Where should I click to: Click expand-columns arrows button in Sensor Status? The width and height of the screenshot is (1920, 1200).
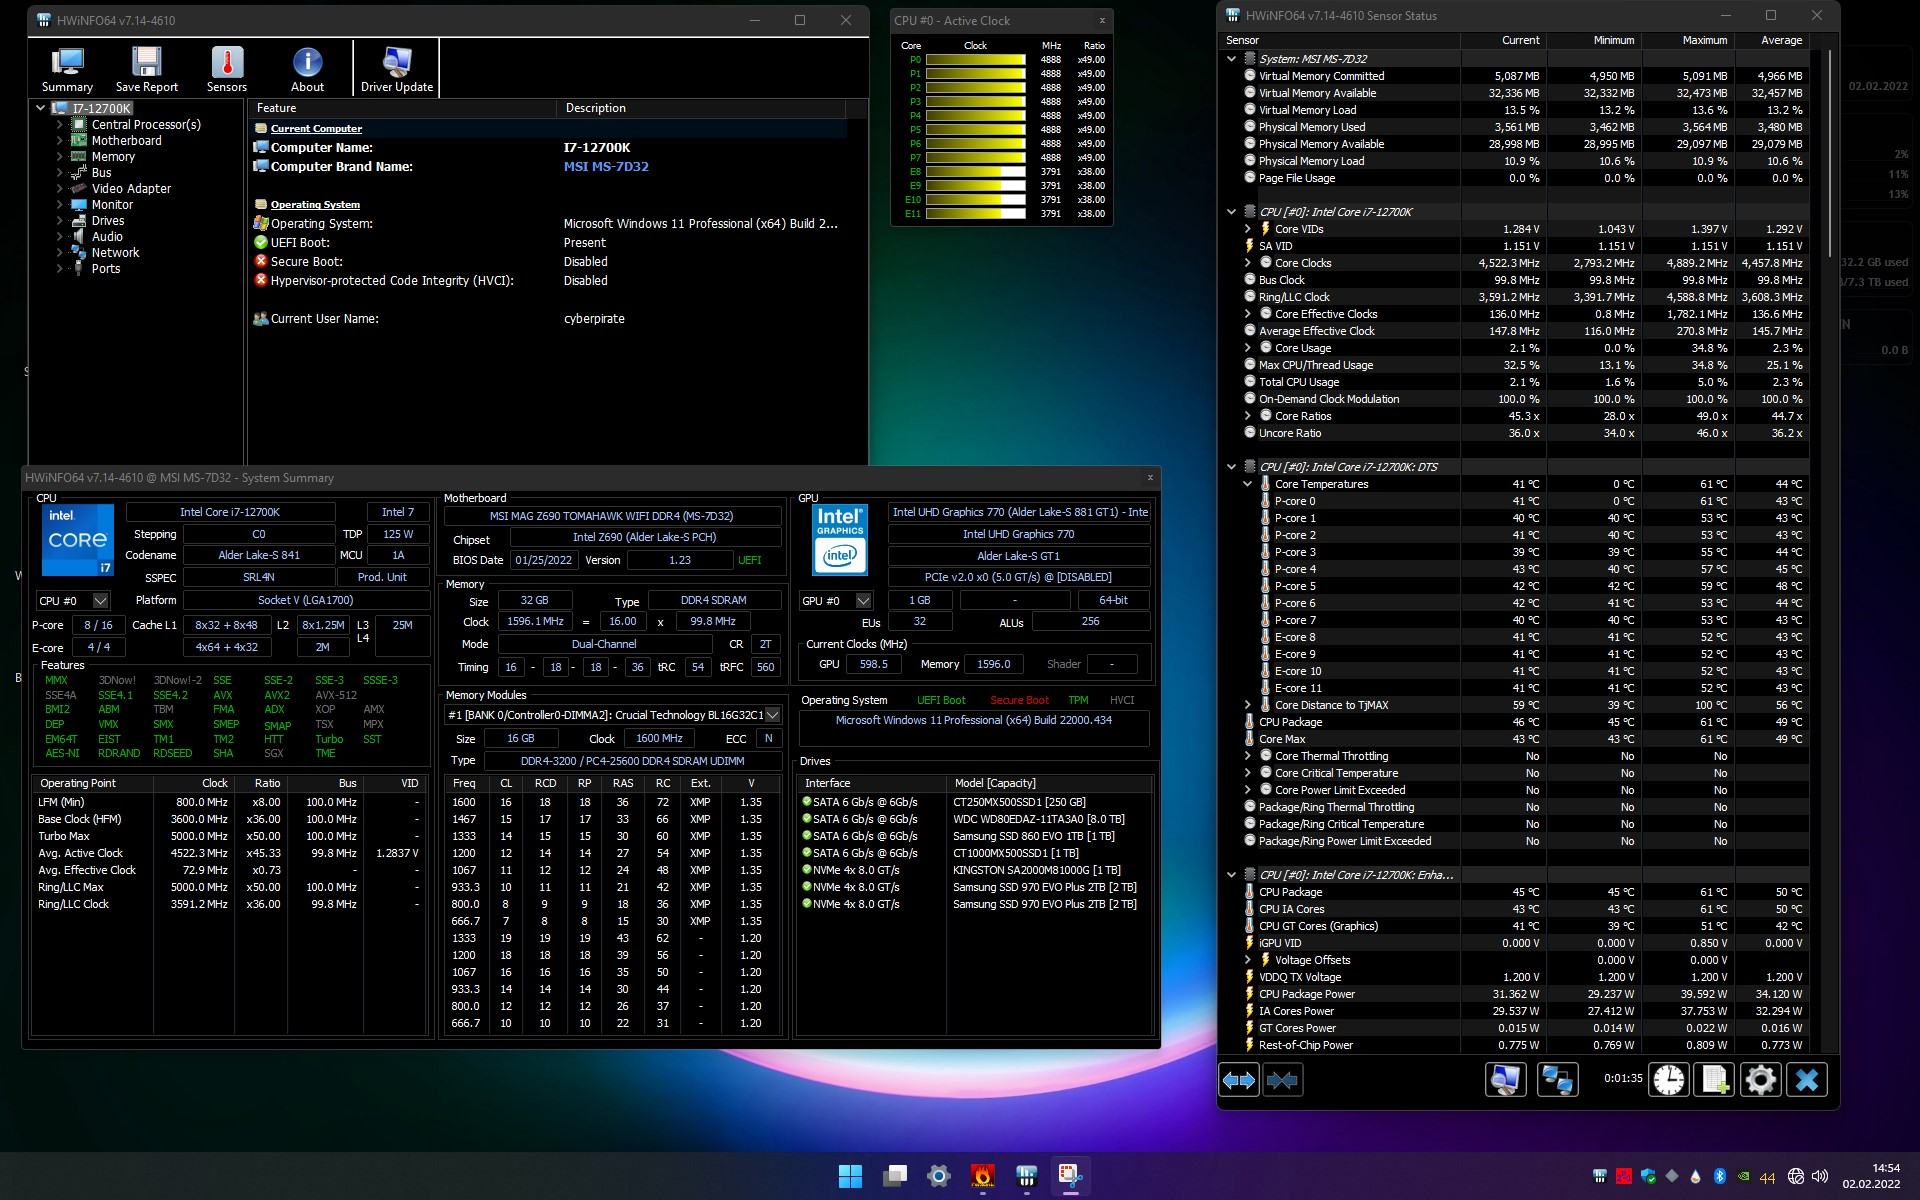(1239, 1080)
